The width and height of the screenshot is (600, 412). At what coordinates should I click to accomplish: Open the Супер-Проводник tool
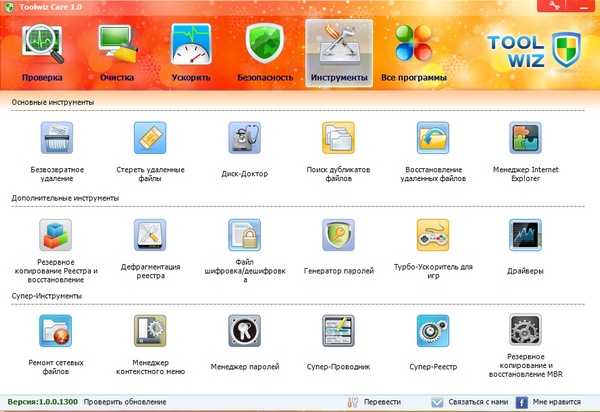[337, 332]
